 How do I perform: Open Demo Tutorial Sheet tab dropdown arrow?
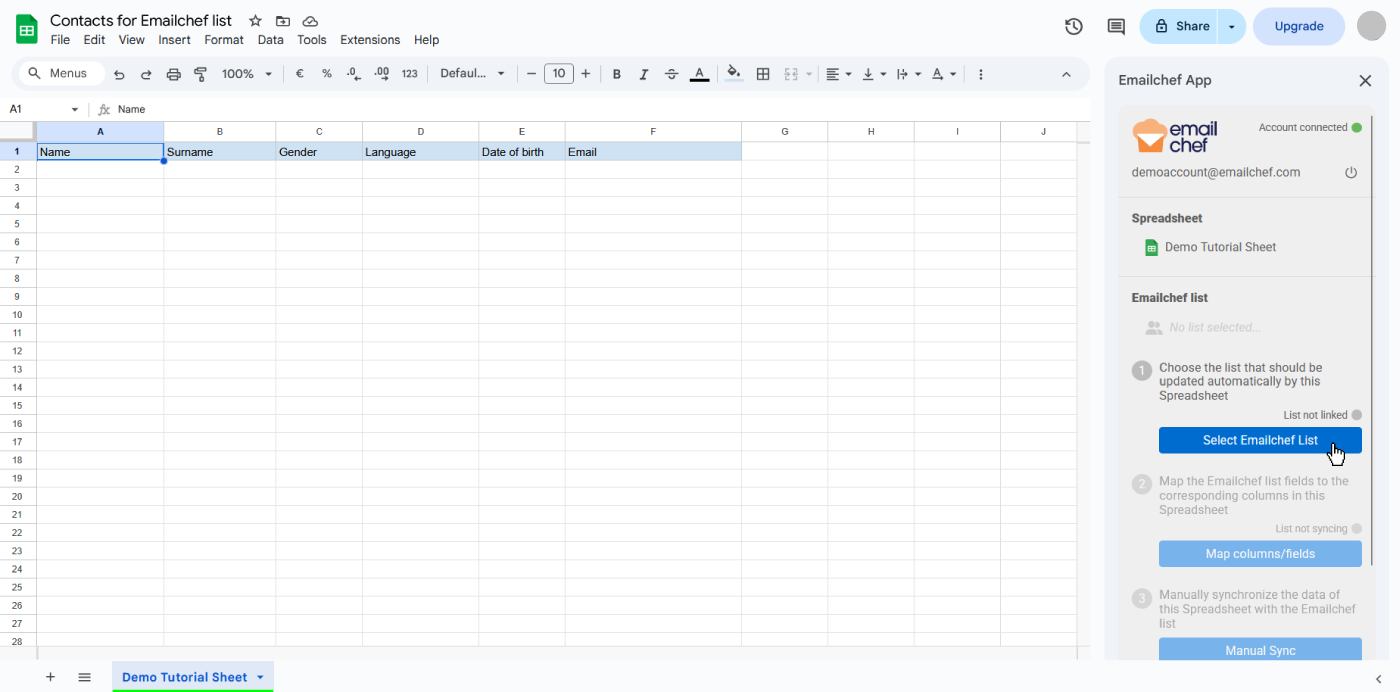tap(260, 677)
